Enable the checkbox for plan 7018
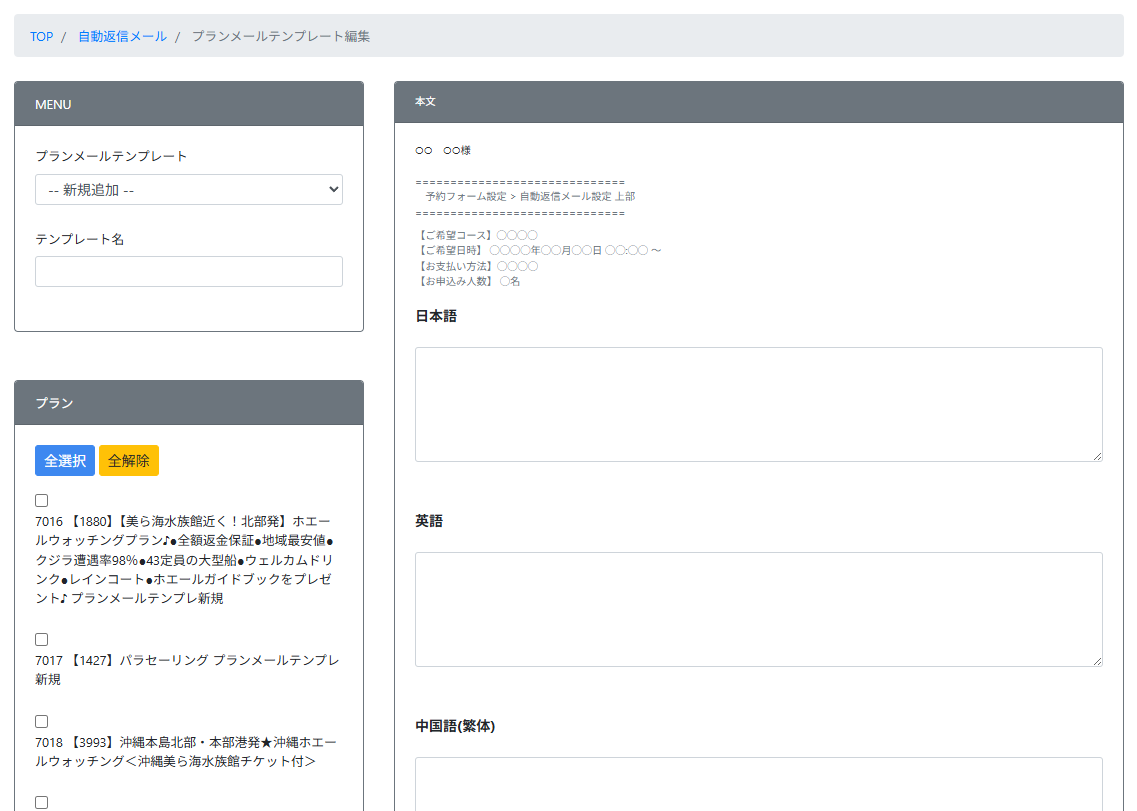Image resolution: width=1137 pixels, height=811 pixels. coord(42,722)
